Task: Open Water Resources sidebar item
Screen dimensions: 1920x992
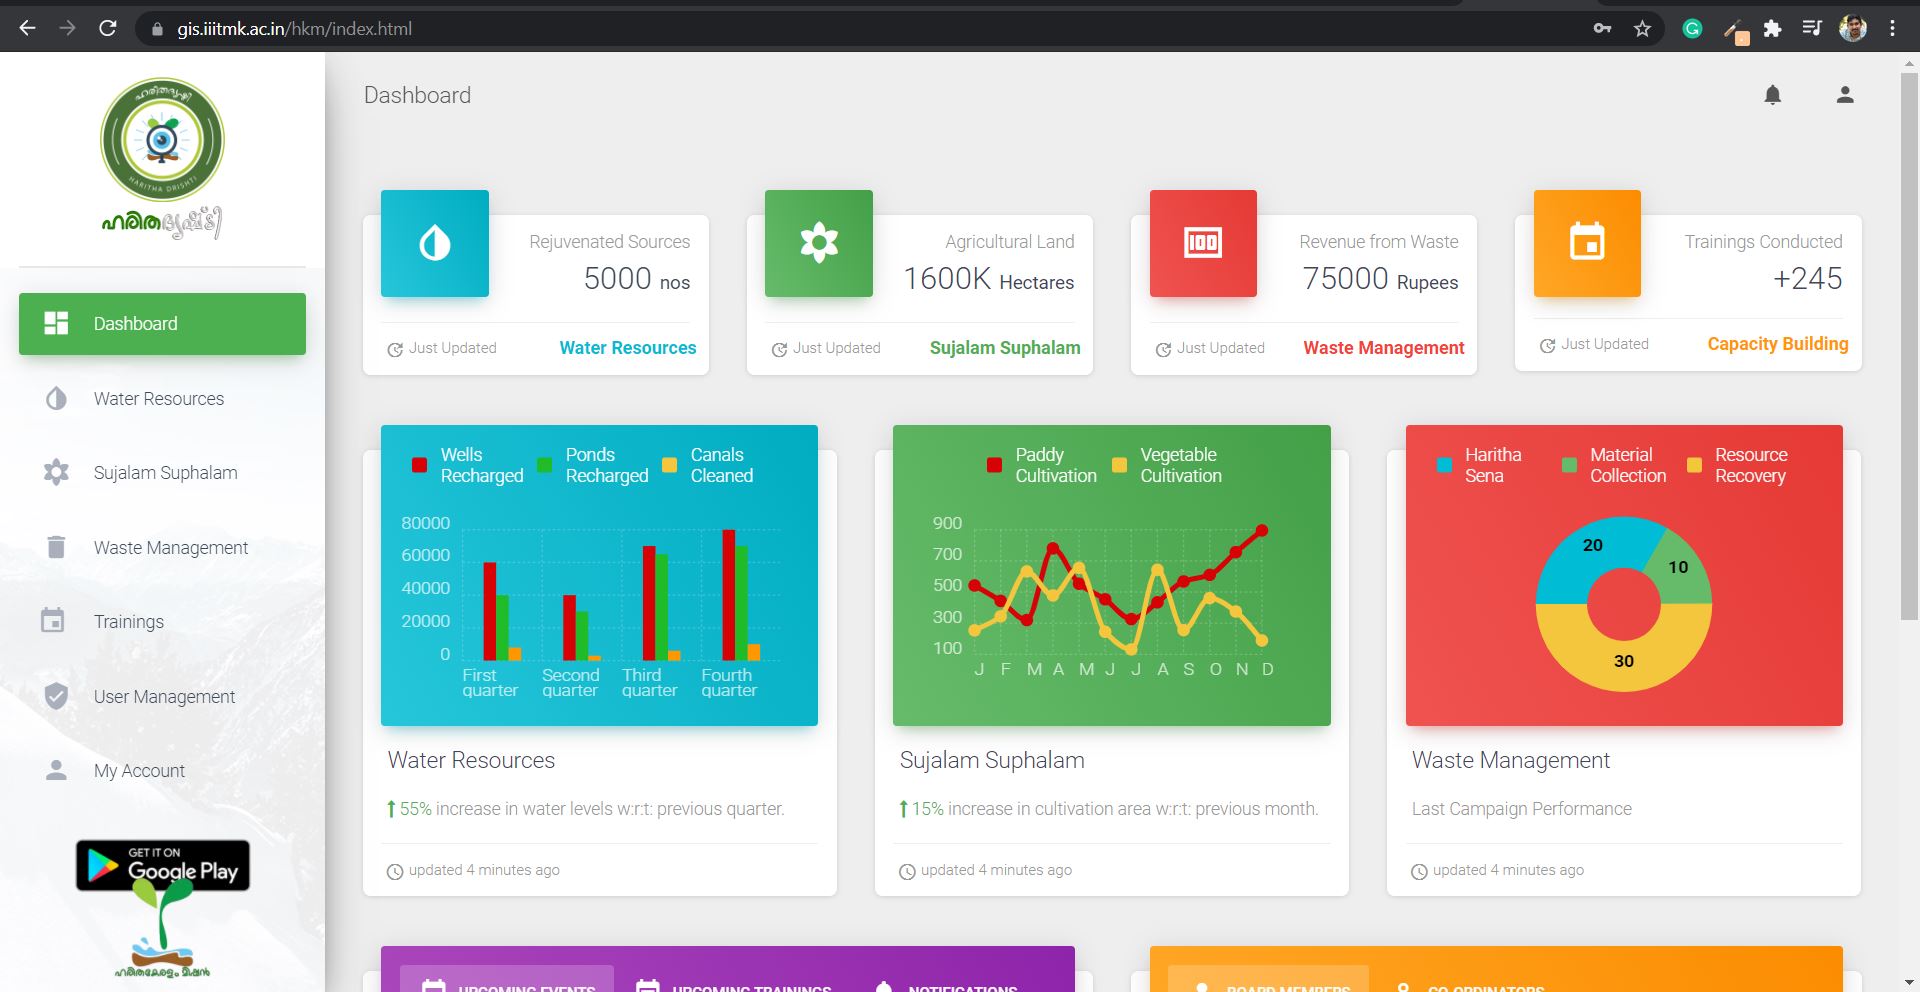Action: tap(162, 399)
